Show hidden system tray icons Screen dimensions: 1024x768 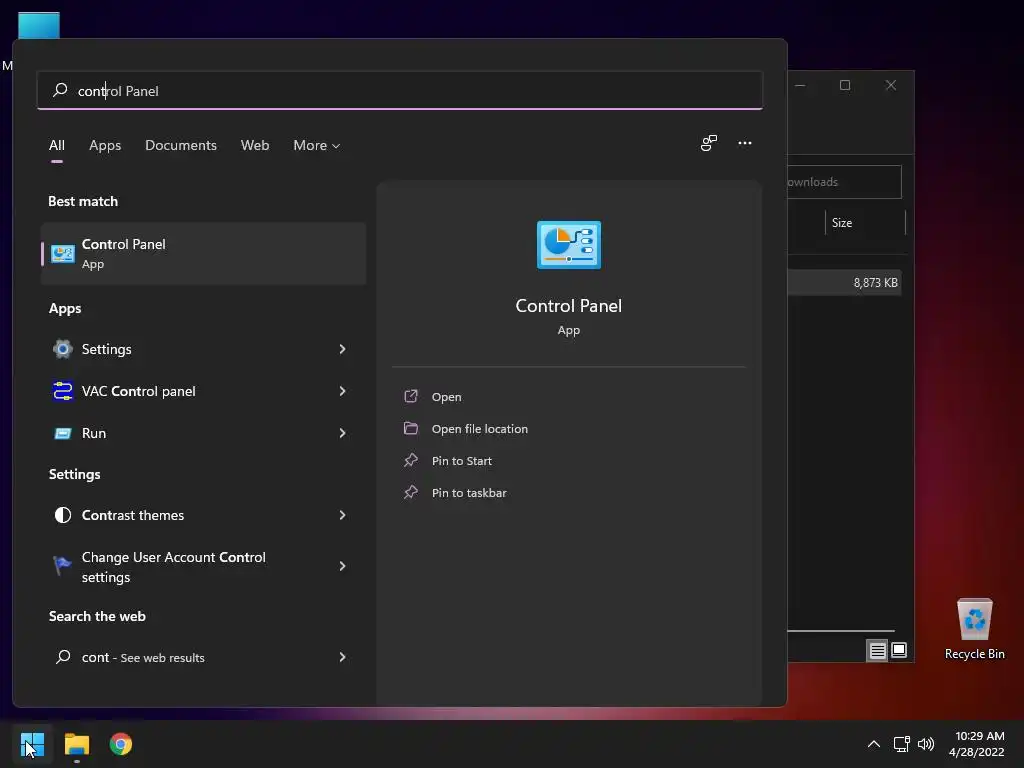pos(874,744)
